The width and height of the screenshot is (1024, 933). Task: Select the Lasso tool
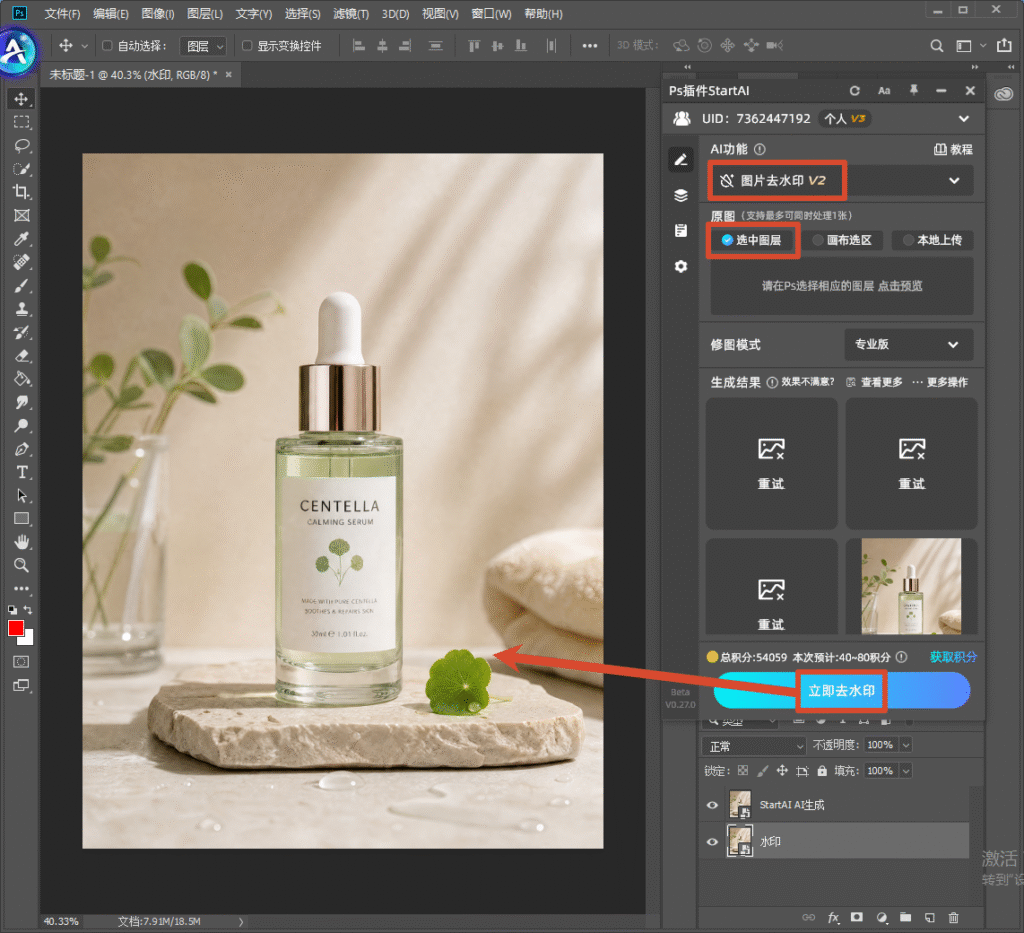point(22,146)
